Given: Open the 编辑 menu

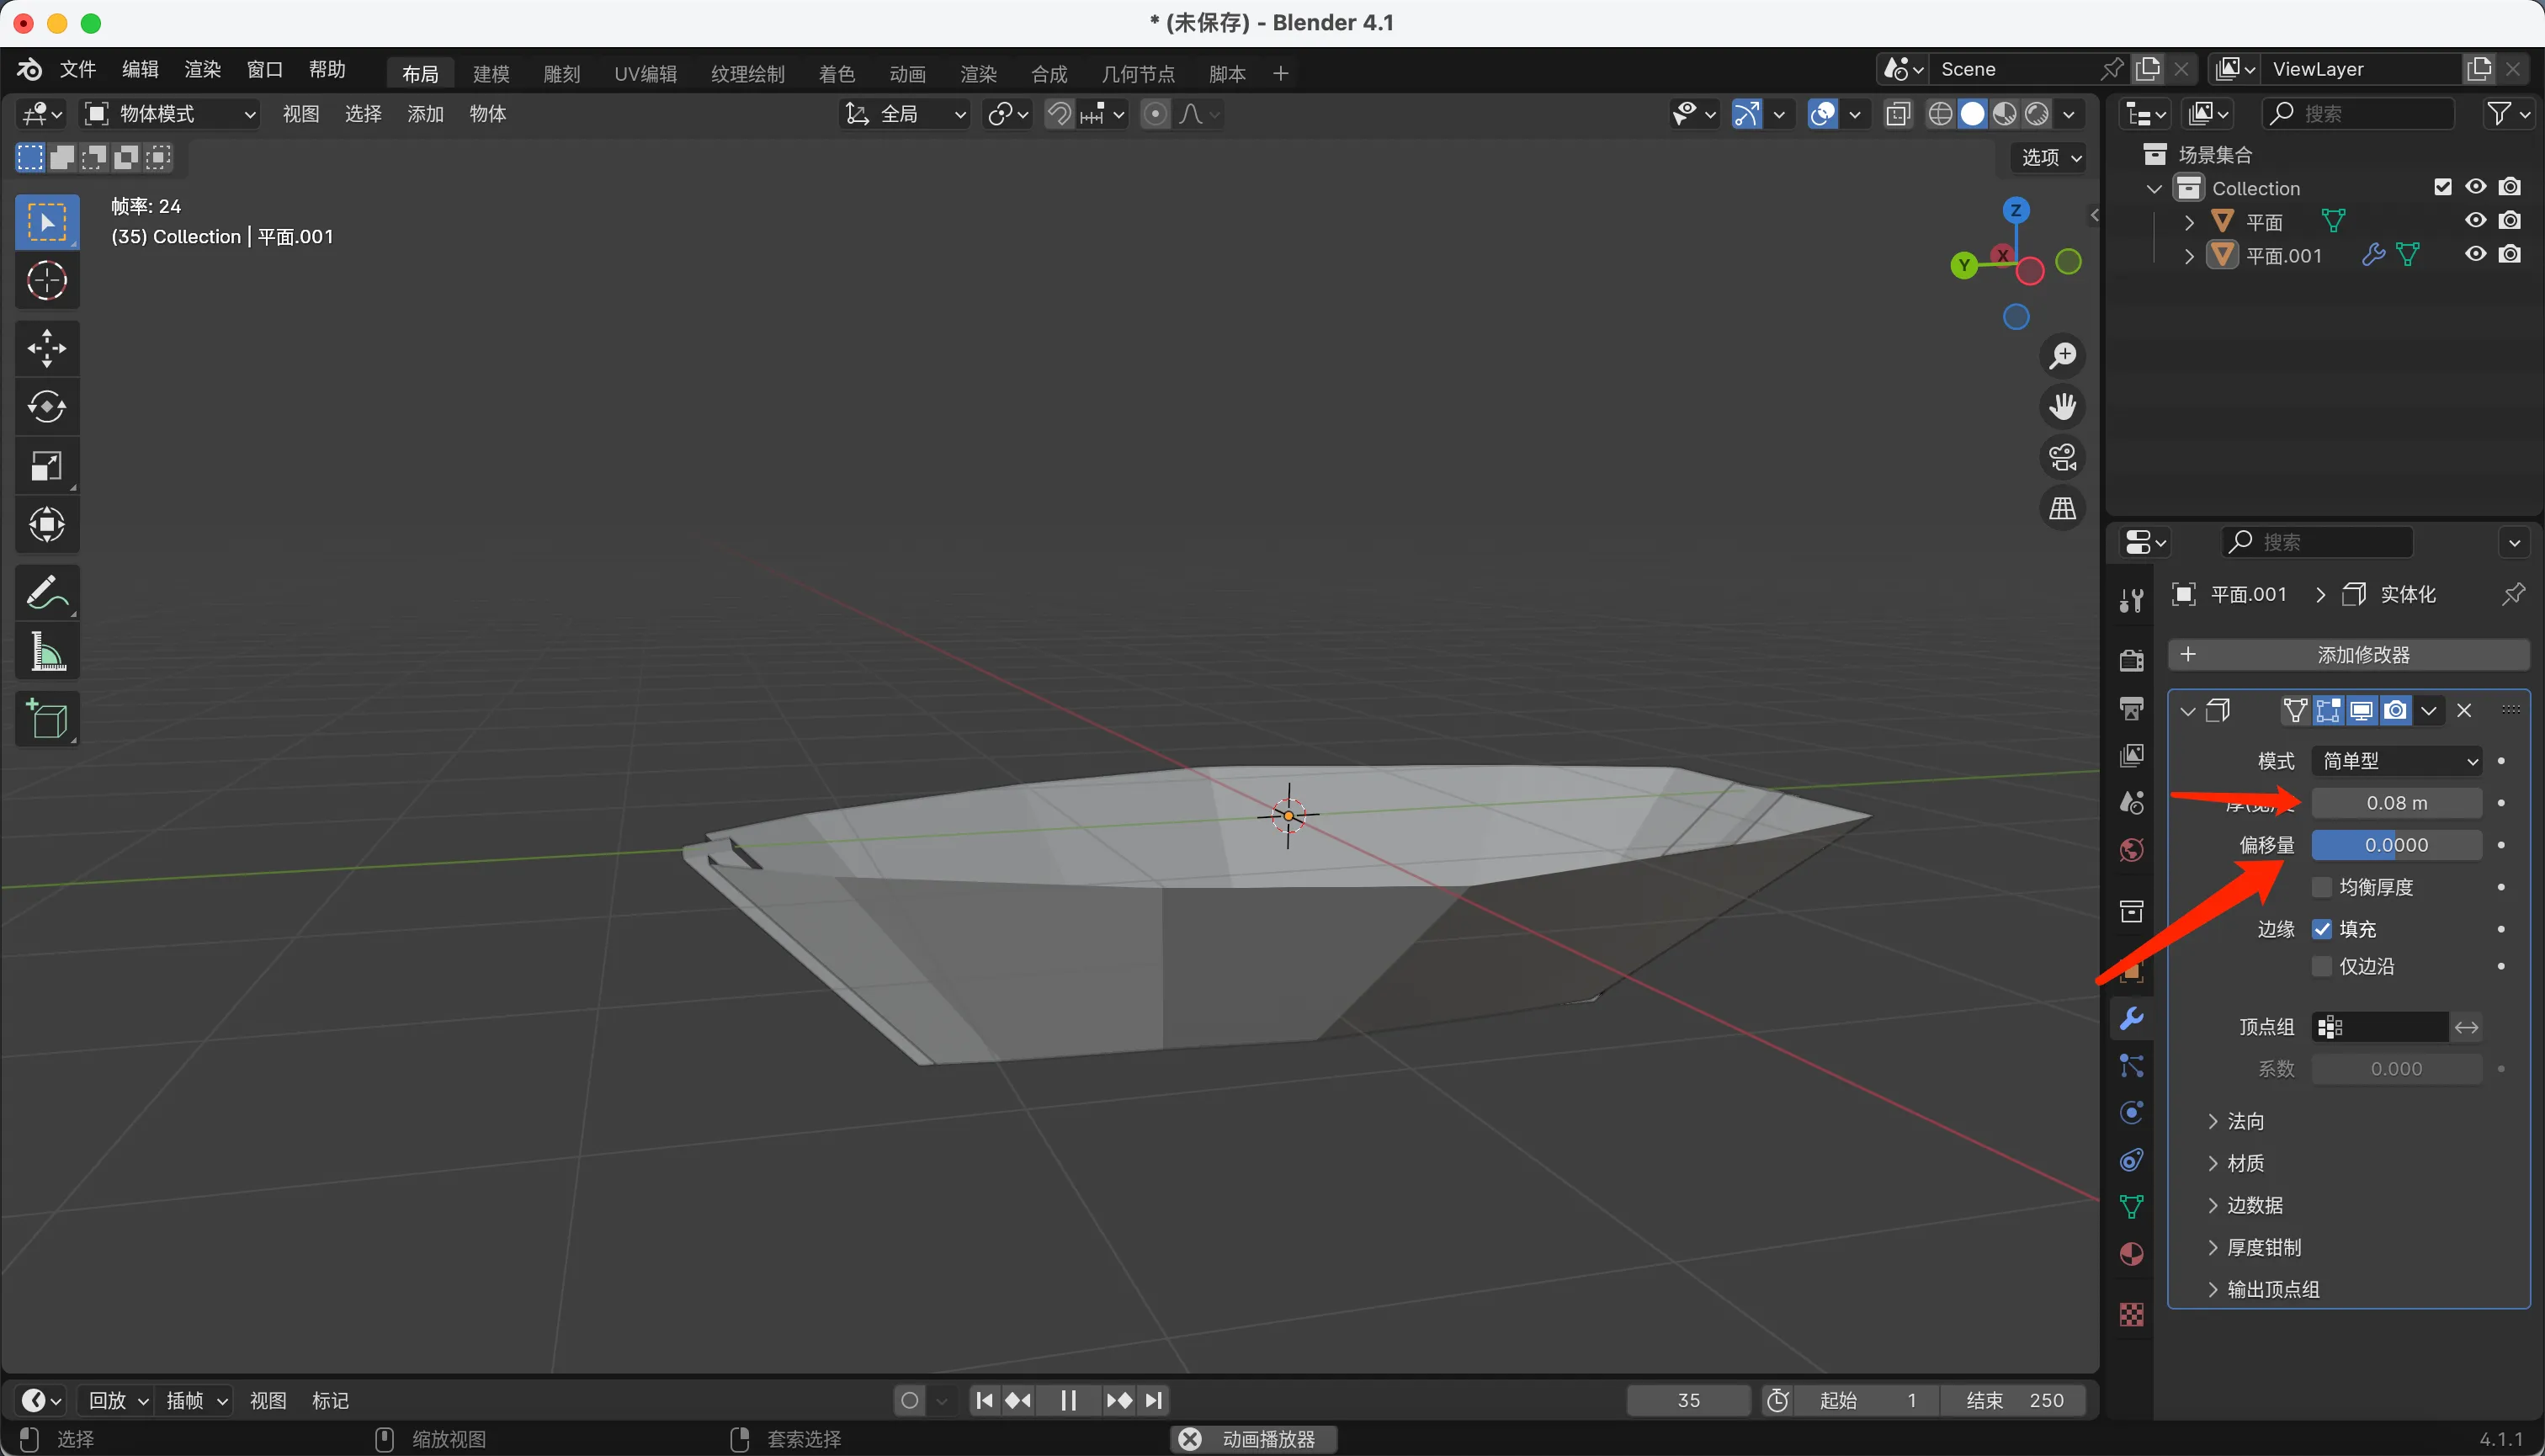Looking at the screenshot, I should click(140, 69).
